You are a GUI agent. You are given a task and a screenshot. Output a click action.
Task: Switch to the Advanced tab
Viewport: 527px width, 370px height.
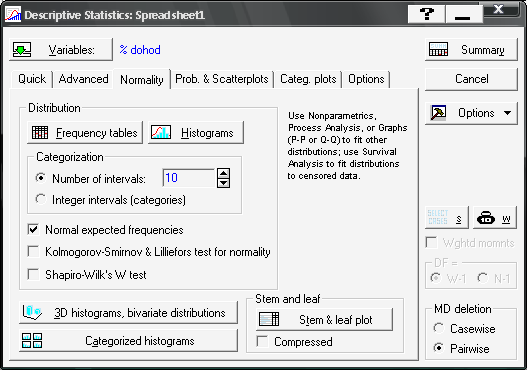pyautogui.click(x=83, y=79)
